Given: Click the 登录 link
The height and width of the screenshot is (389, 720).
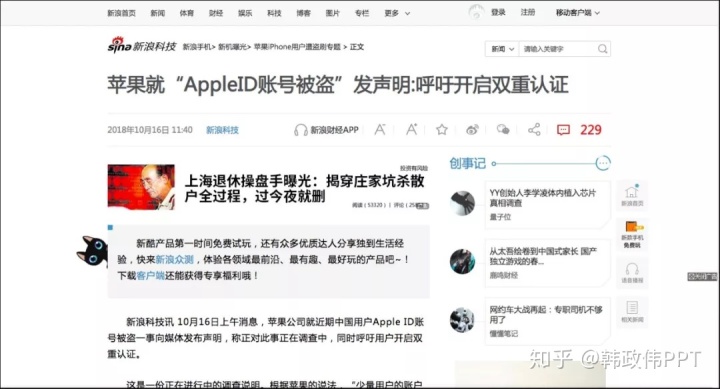Looking at the screenshot, I should point(498,12).
